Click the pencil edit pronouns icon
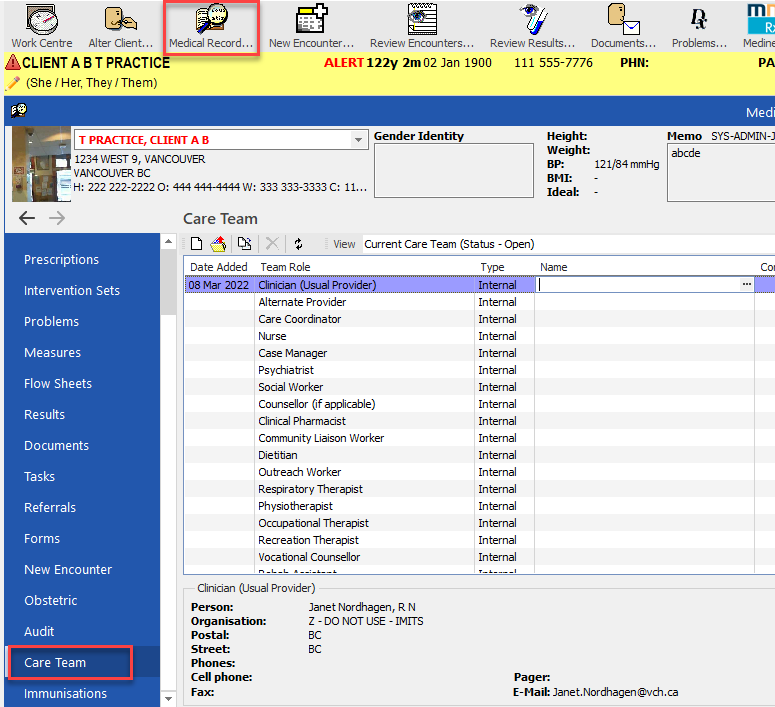This screenshot has width=775, height=707. point(13,83)
